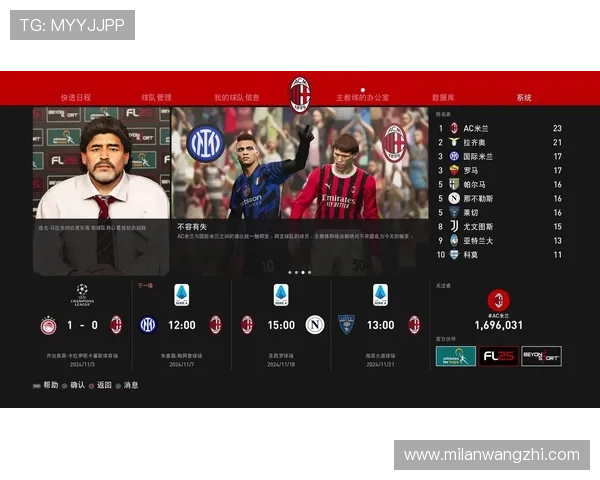The height and width of the screenshot is (480, 600).
Task: Click the Champions League logo above the 1 - 0 match
Action: click(82, 295)
